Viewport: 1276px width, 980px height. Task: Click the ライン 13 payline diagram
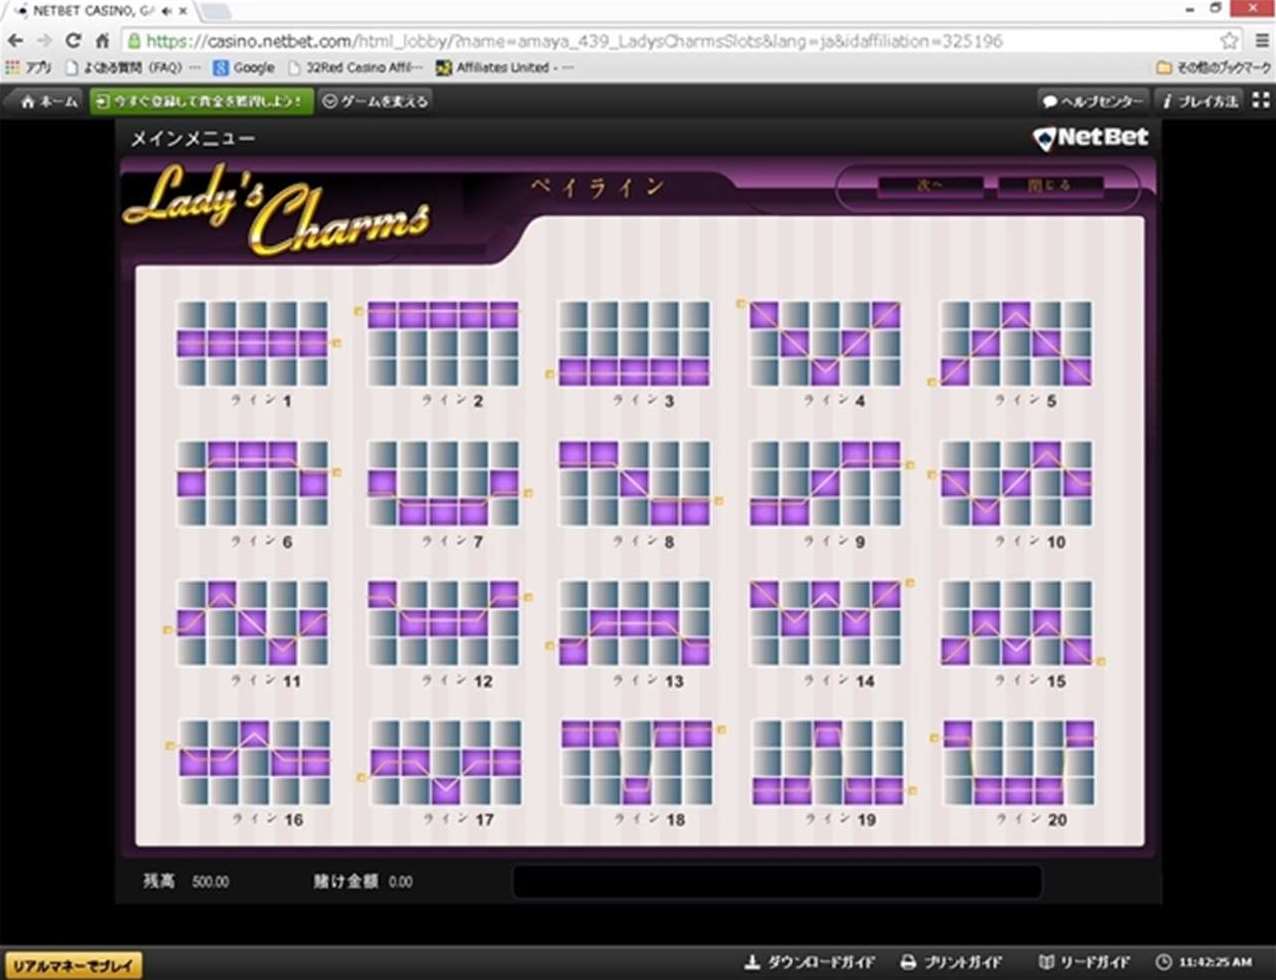pos(634,623)
